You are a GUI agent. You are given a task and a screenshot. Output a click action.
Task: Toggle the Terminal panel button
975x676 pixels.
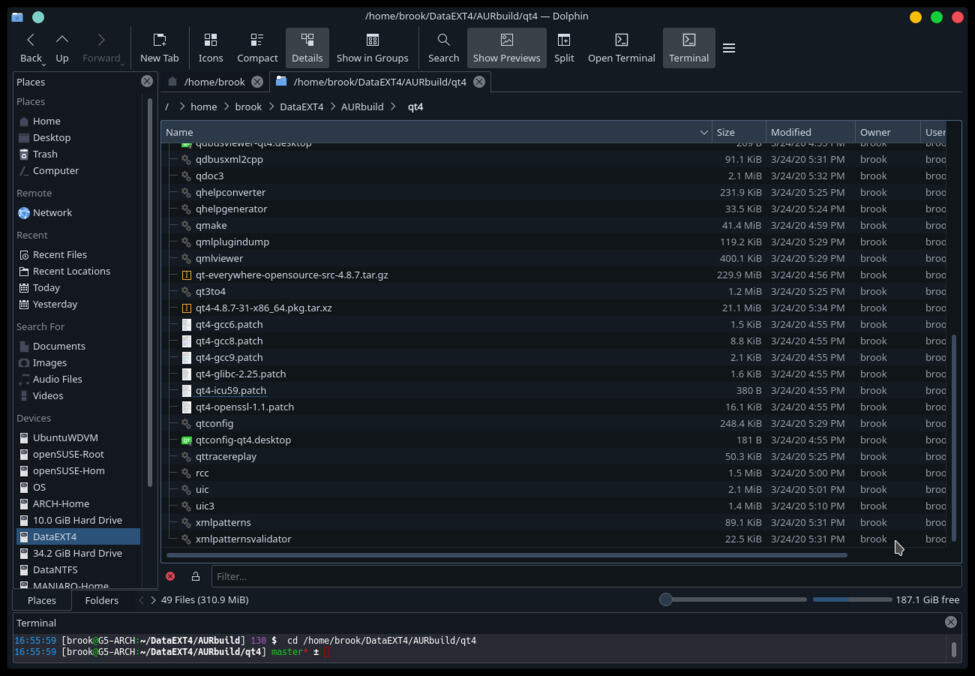click(688, 48)
